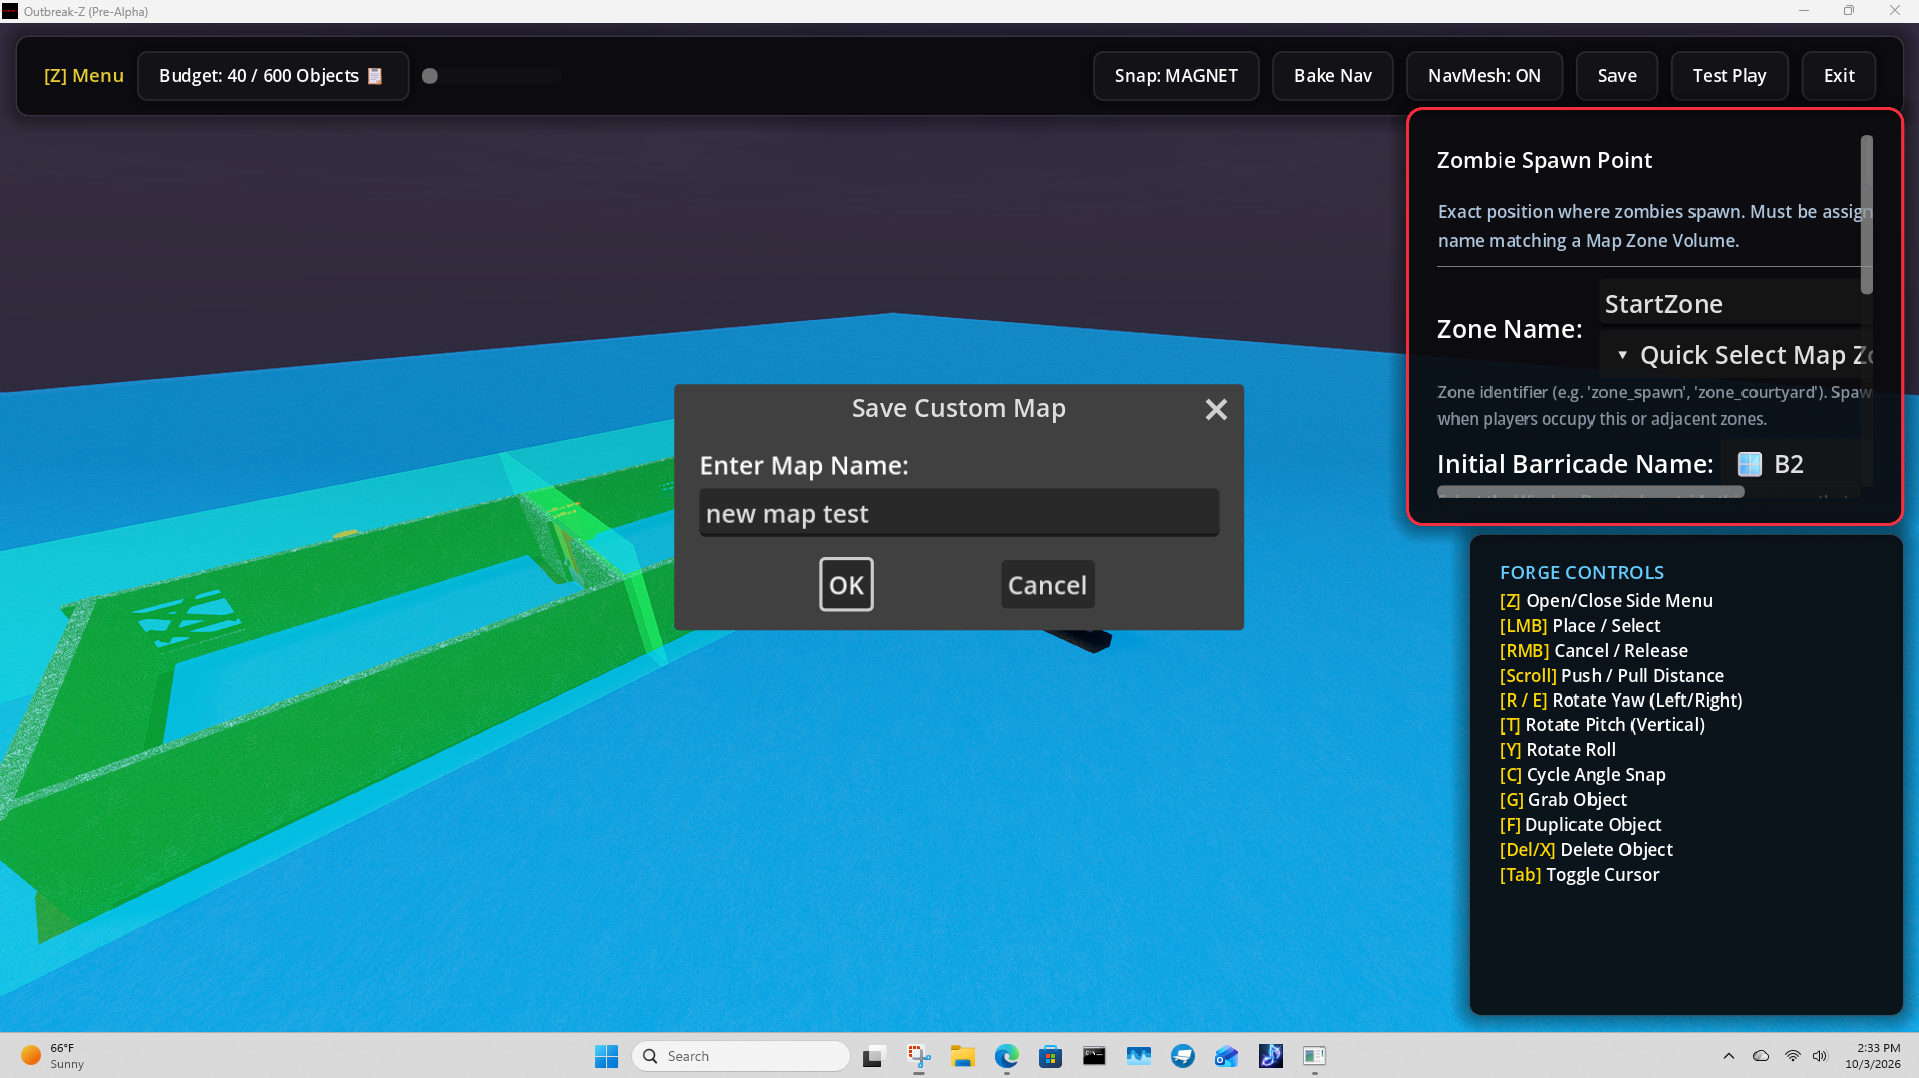Open the 66°F Sunny weather widget
The width and height of the screenshot is (1919, 1078).
[52, 1056]
